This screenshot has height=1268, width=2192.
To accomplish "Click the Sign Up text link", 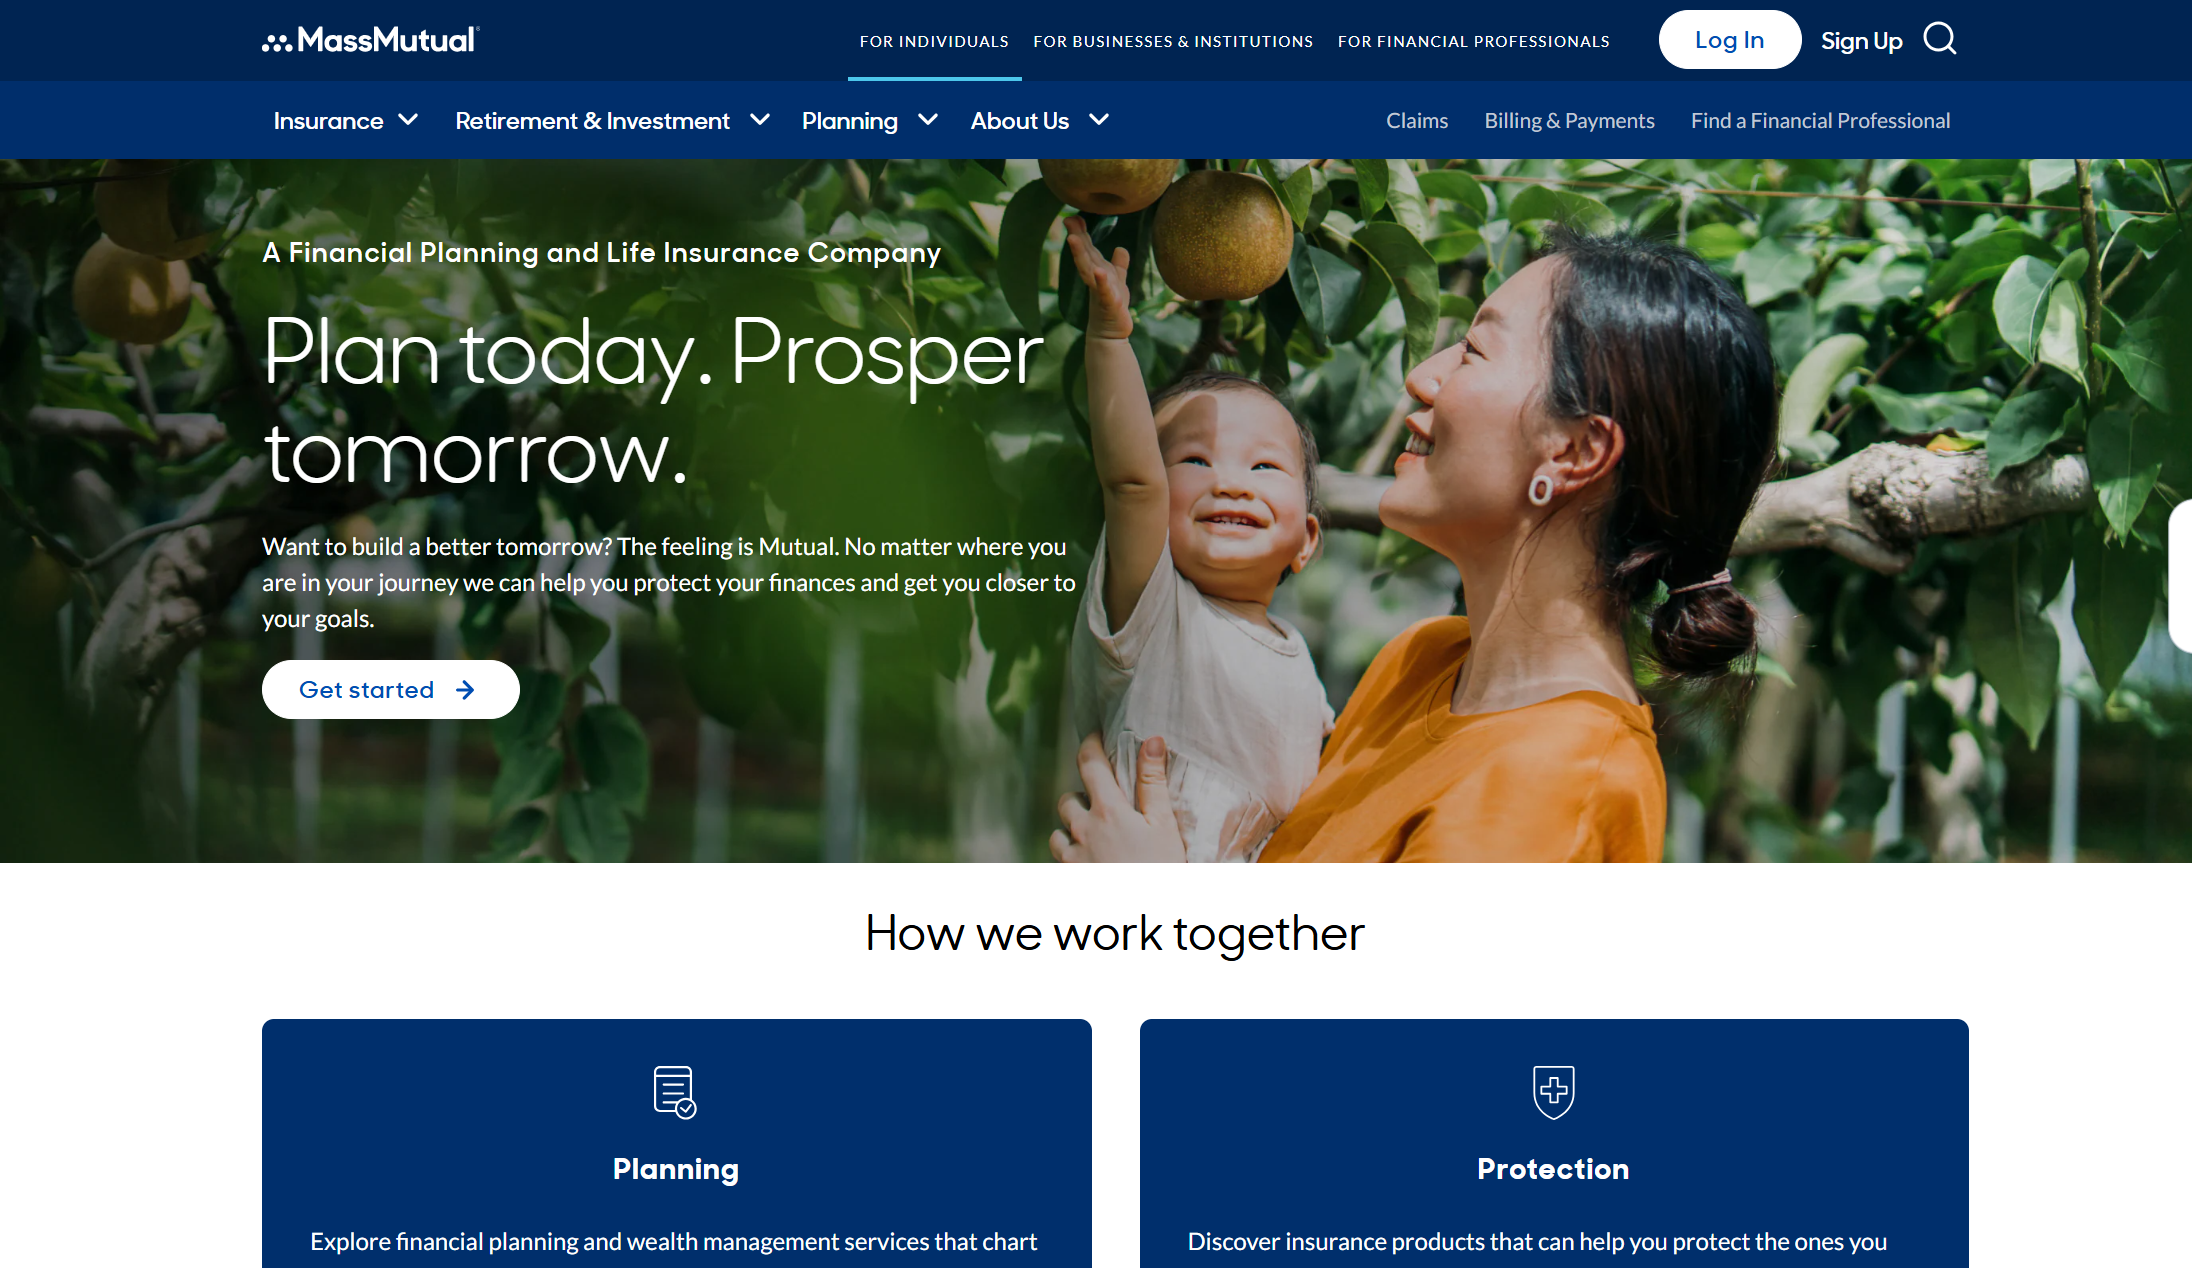I will point(1861,39).
